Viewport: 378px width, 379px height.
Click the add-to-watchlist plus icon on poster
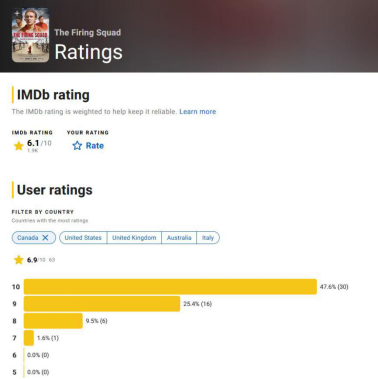(x=17, y=14)
